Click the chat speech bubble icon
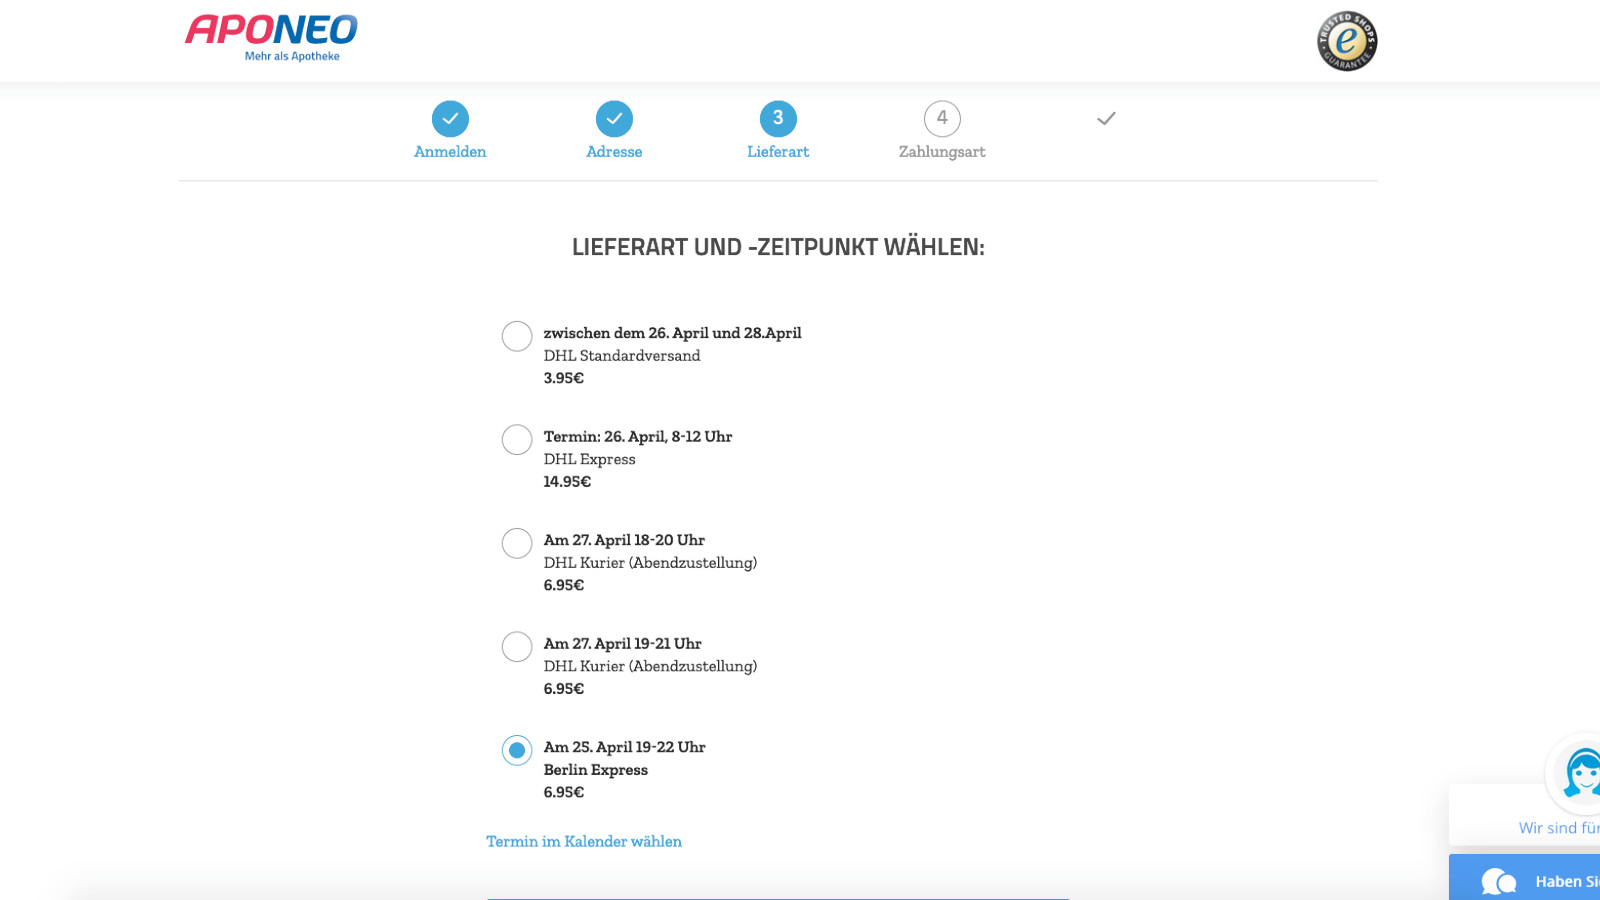Screen dimensions: 1600x900 (1498, 881)
